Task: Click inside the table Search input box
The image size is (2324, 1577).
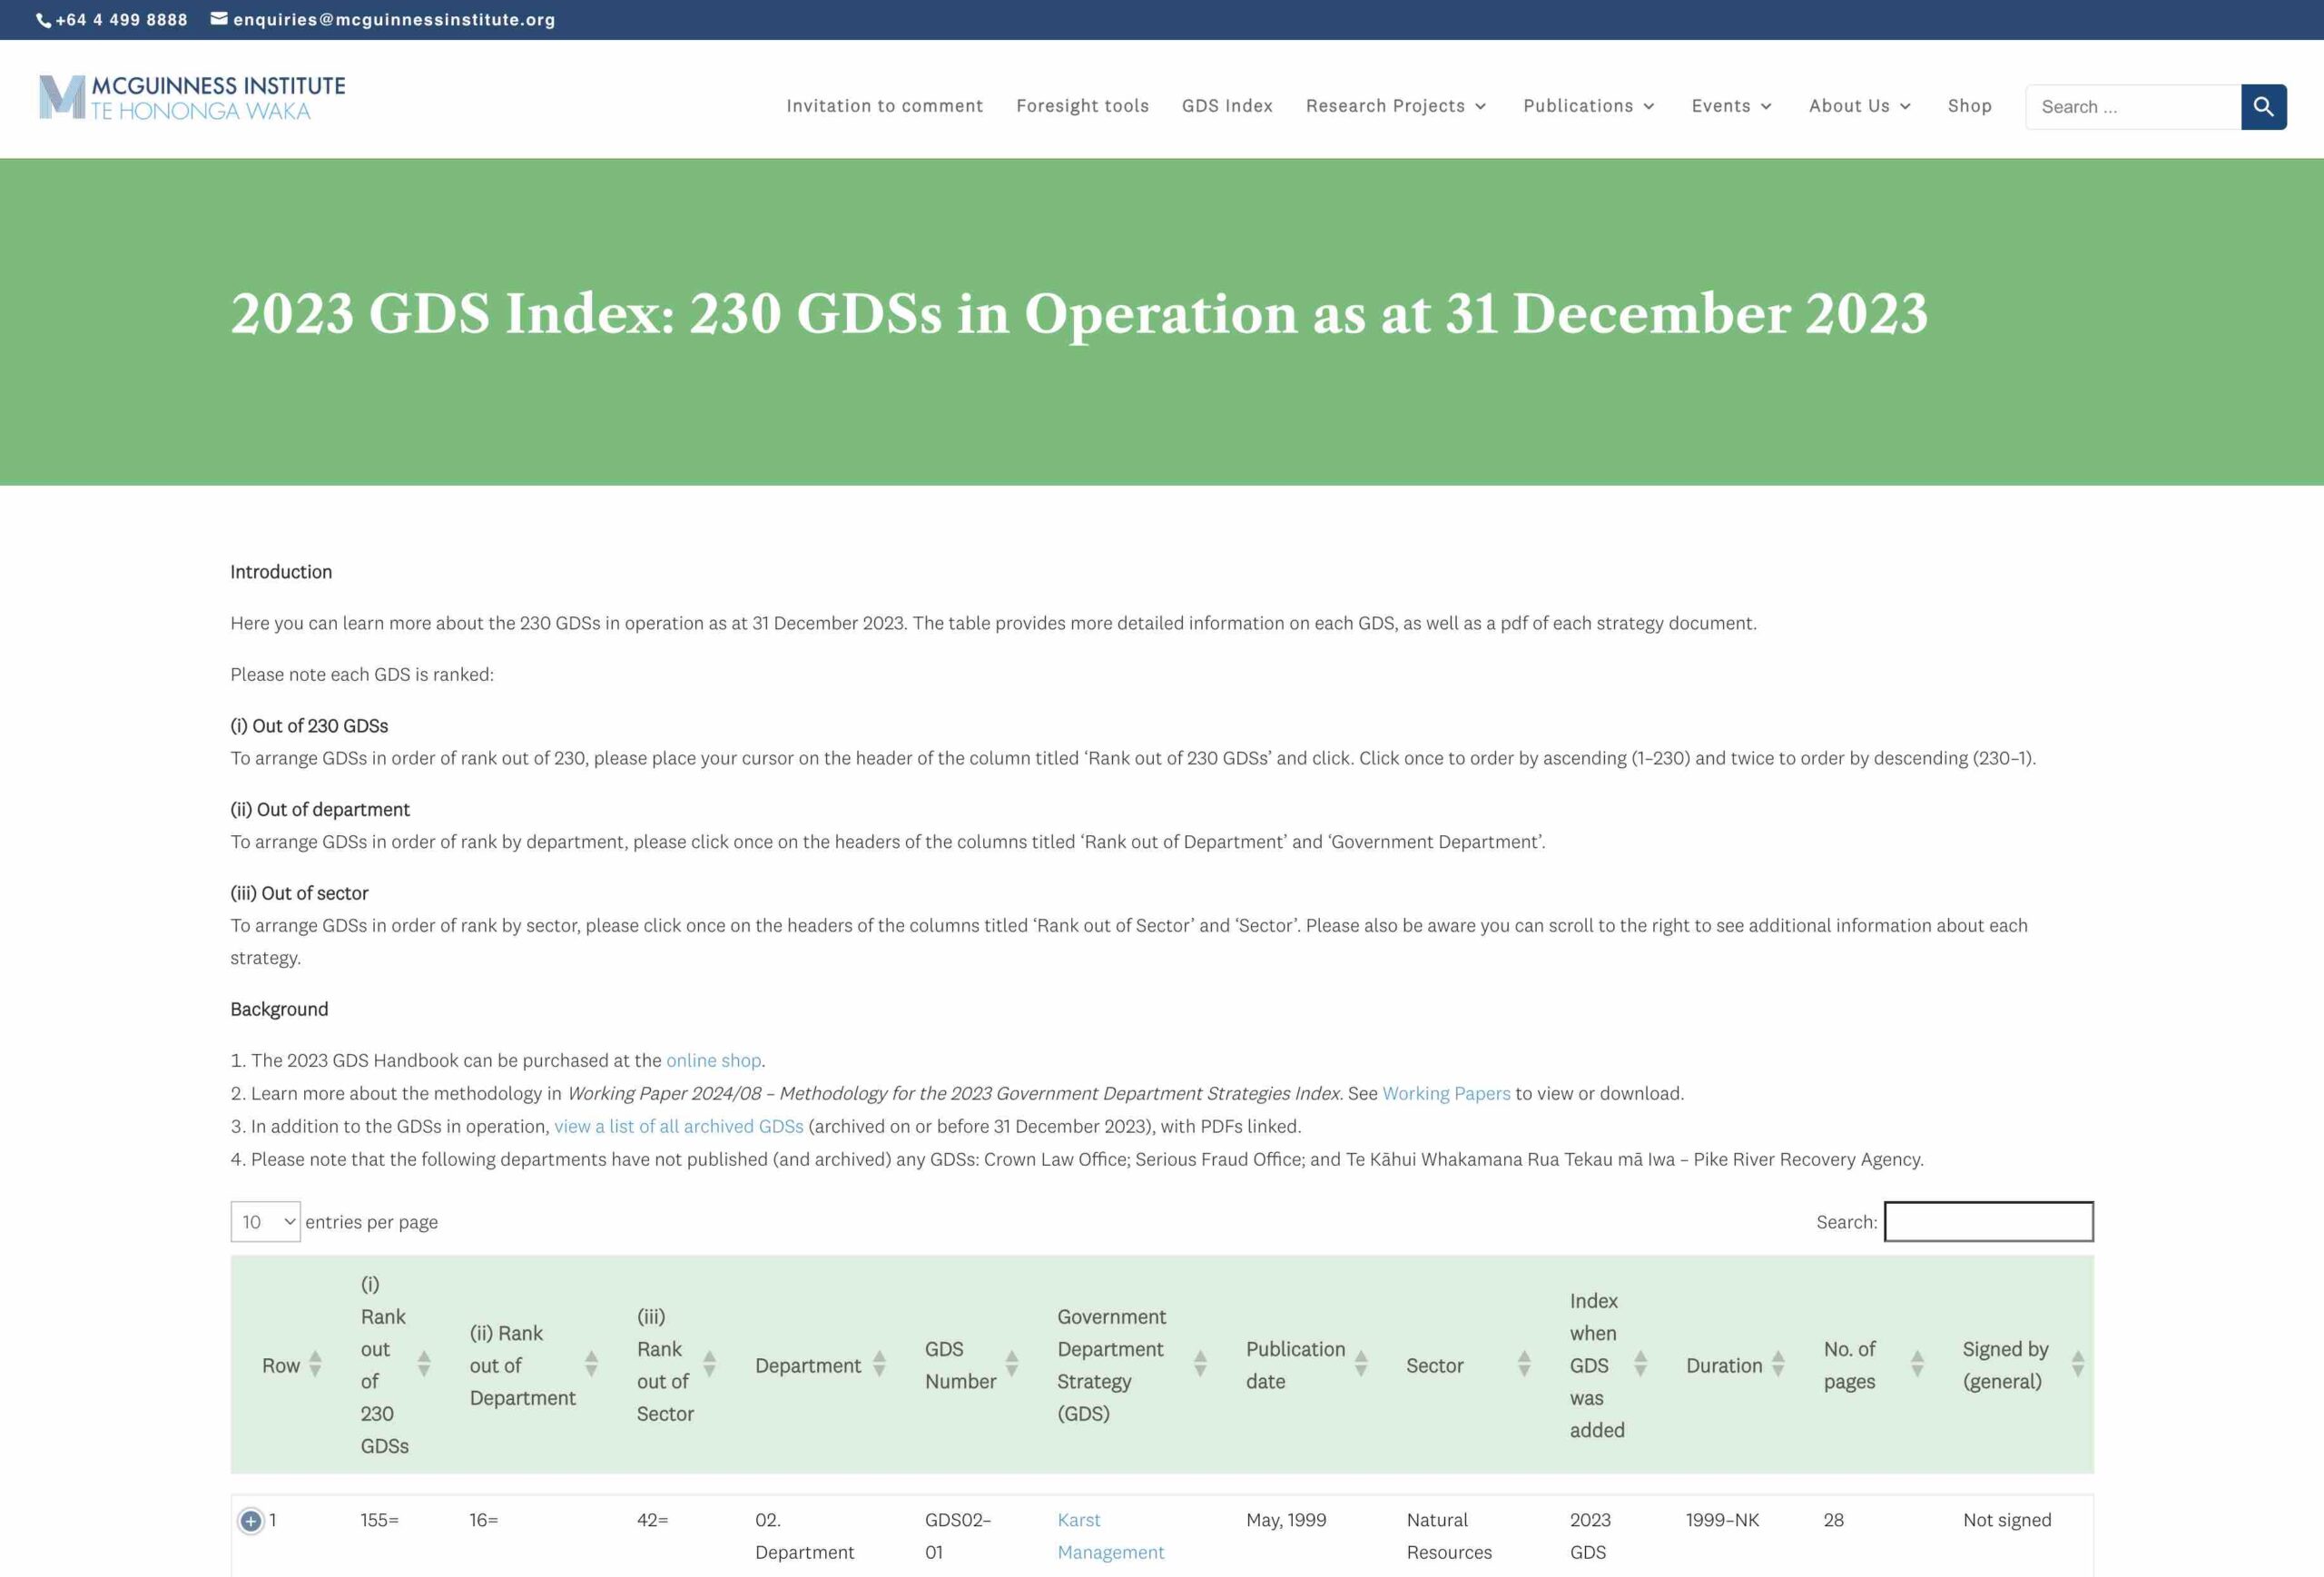Action: [1988, 1221]
